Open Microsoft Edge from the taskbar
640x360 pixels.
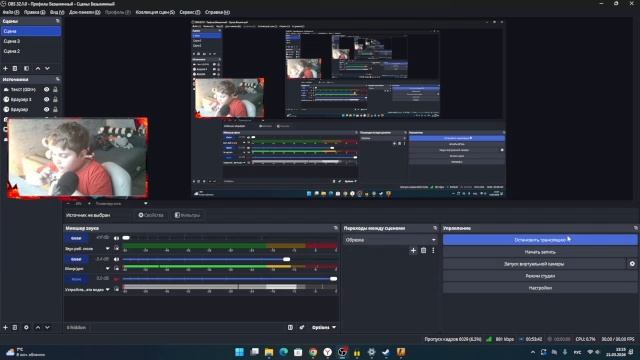[x=284, y=352]
